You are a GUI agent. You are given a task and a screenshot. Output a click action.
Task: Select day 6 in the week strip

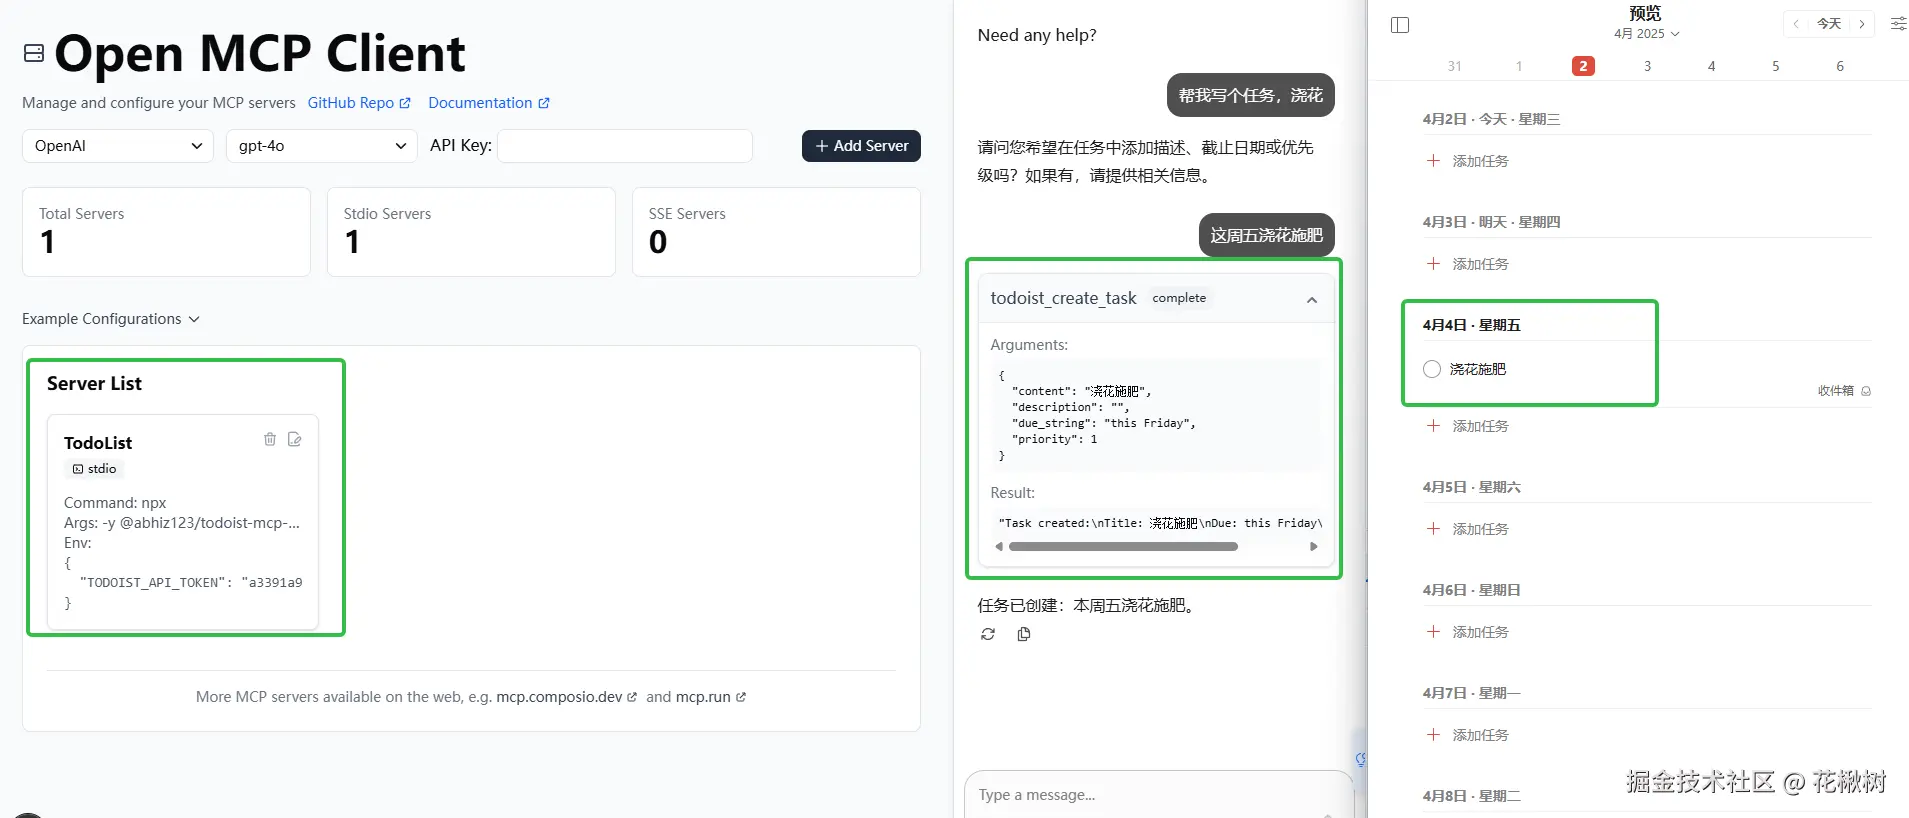pos(1840,66)
